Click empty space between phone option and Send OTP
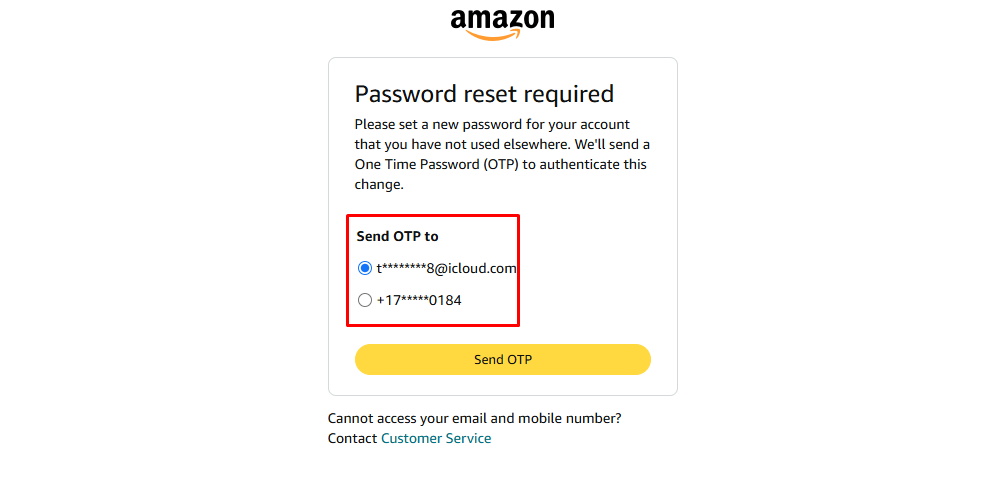 click(500, 334)
